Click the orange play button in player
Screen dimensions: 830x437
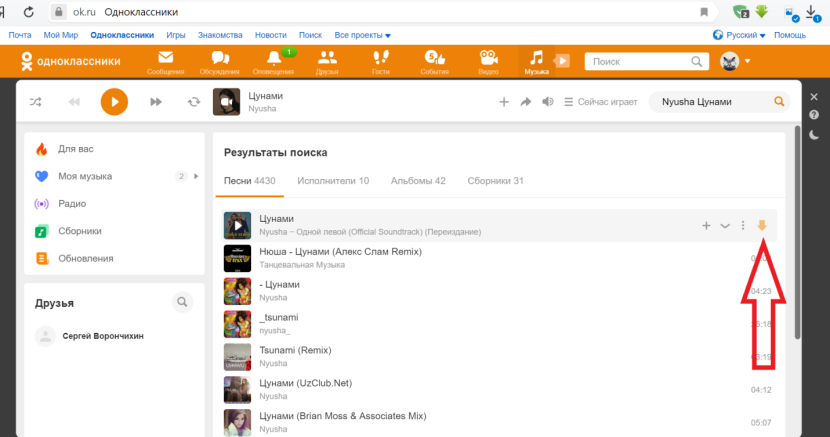coord(114,102)
